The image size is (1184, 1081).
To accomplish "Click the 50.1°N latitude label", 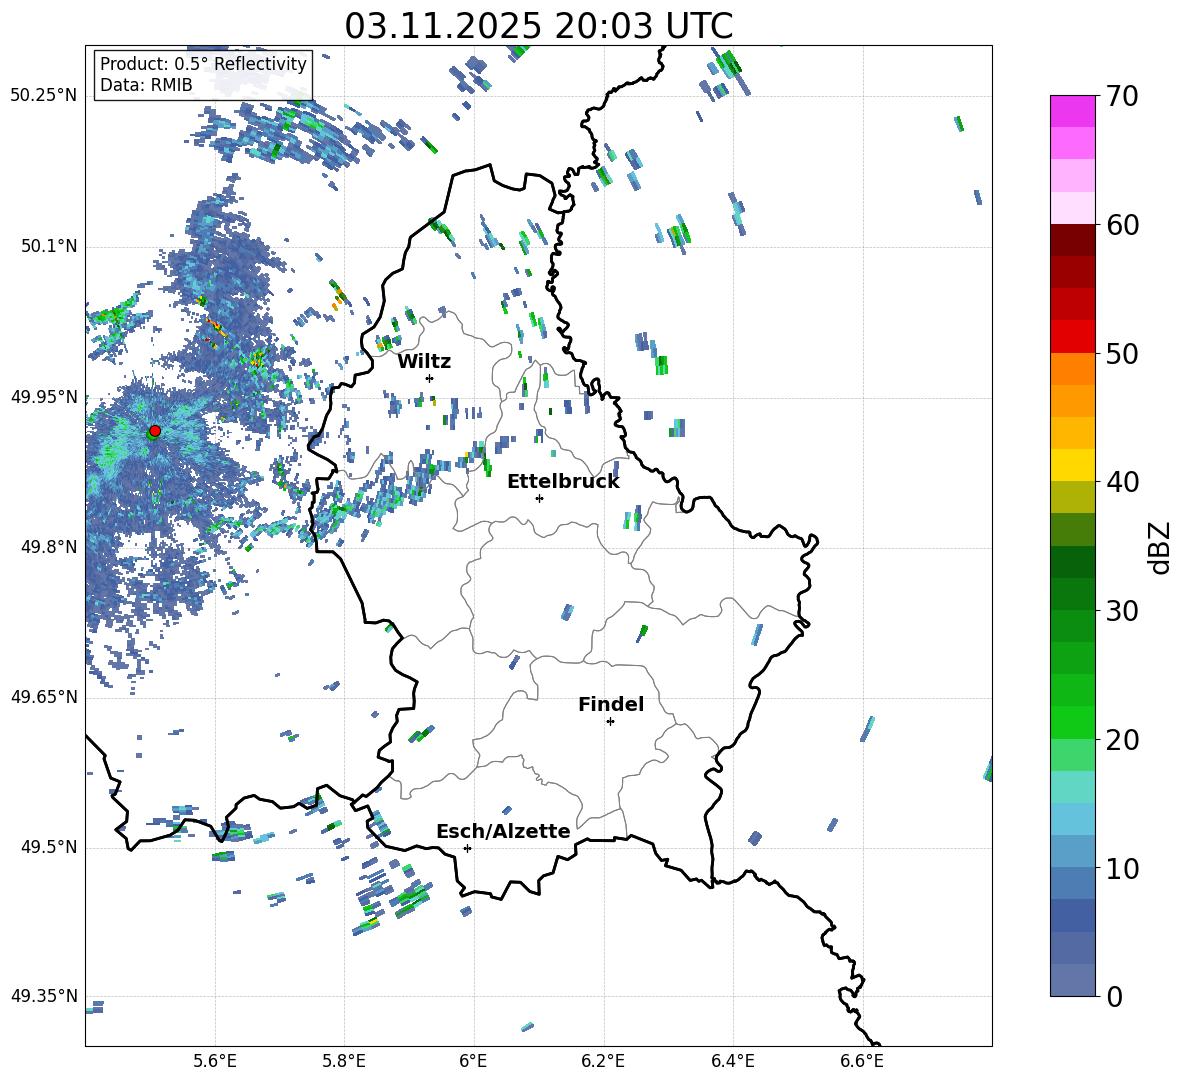I will [49, 247].
